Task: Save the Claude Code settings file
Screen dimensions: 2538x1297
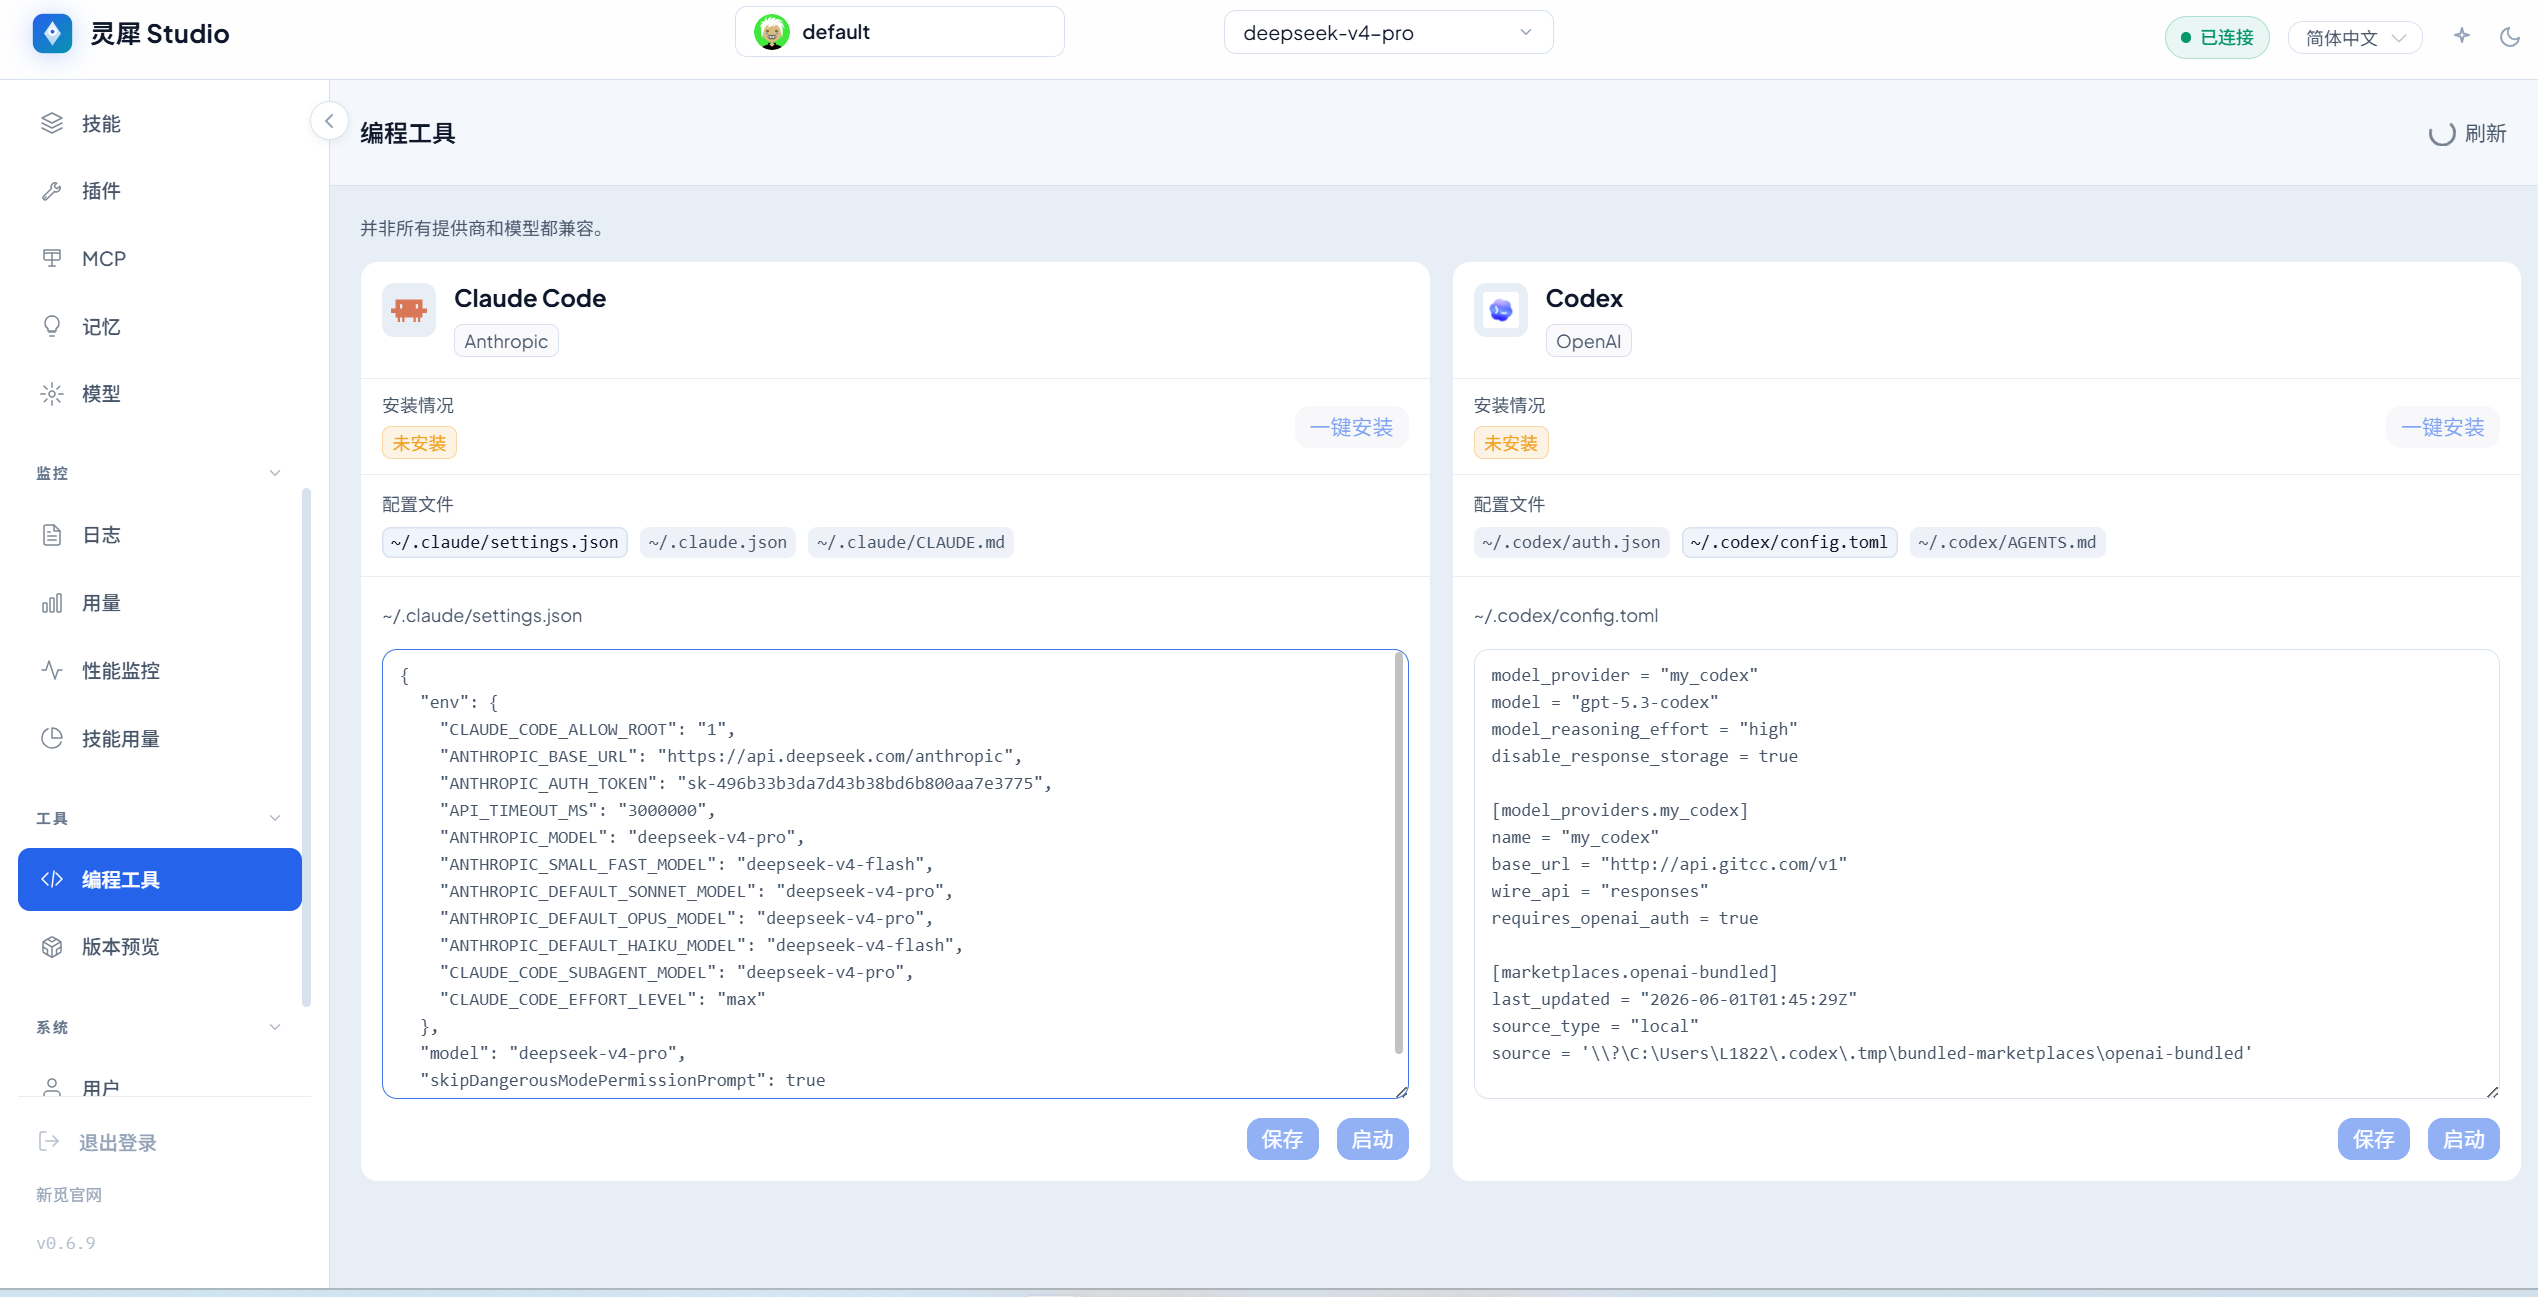Action: coord(1283,1139)
